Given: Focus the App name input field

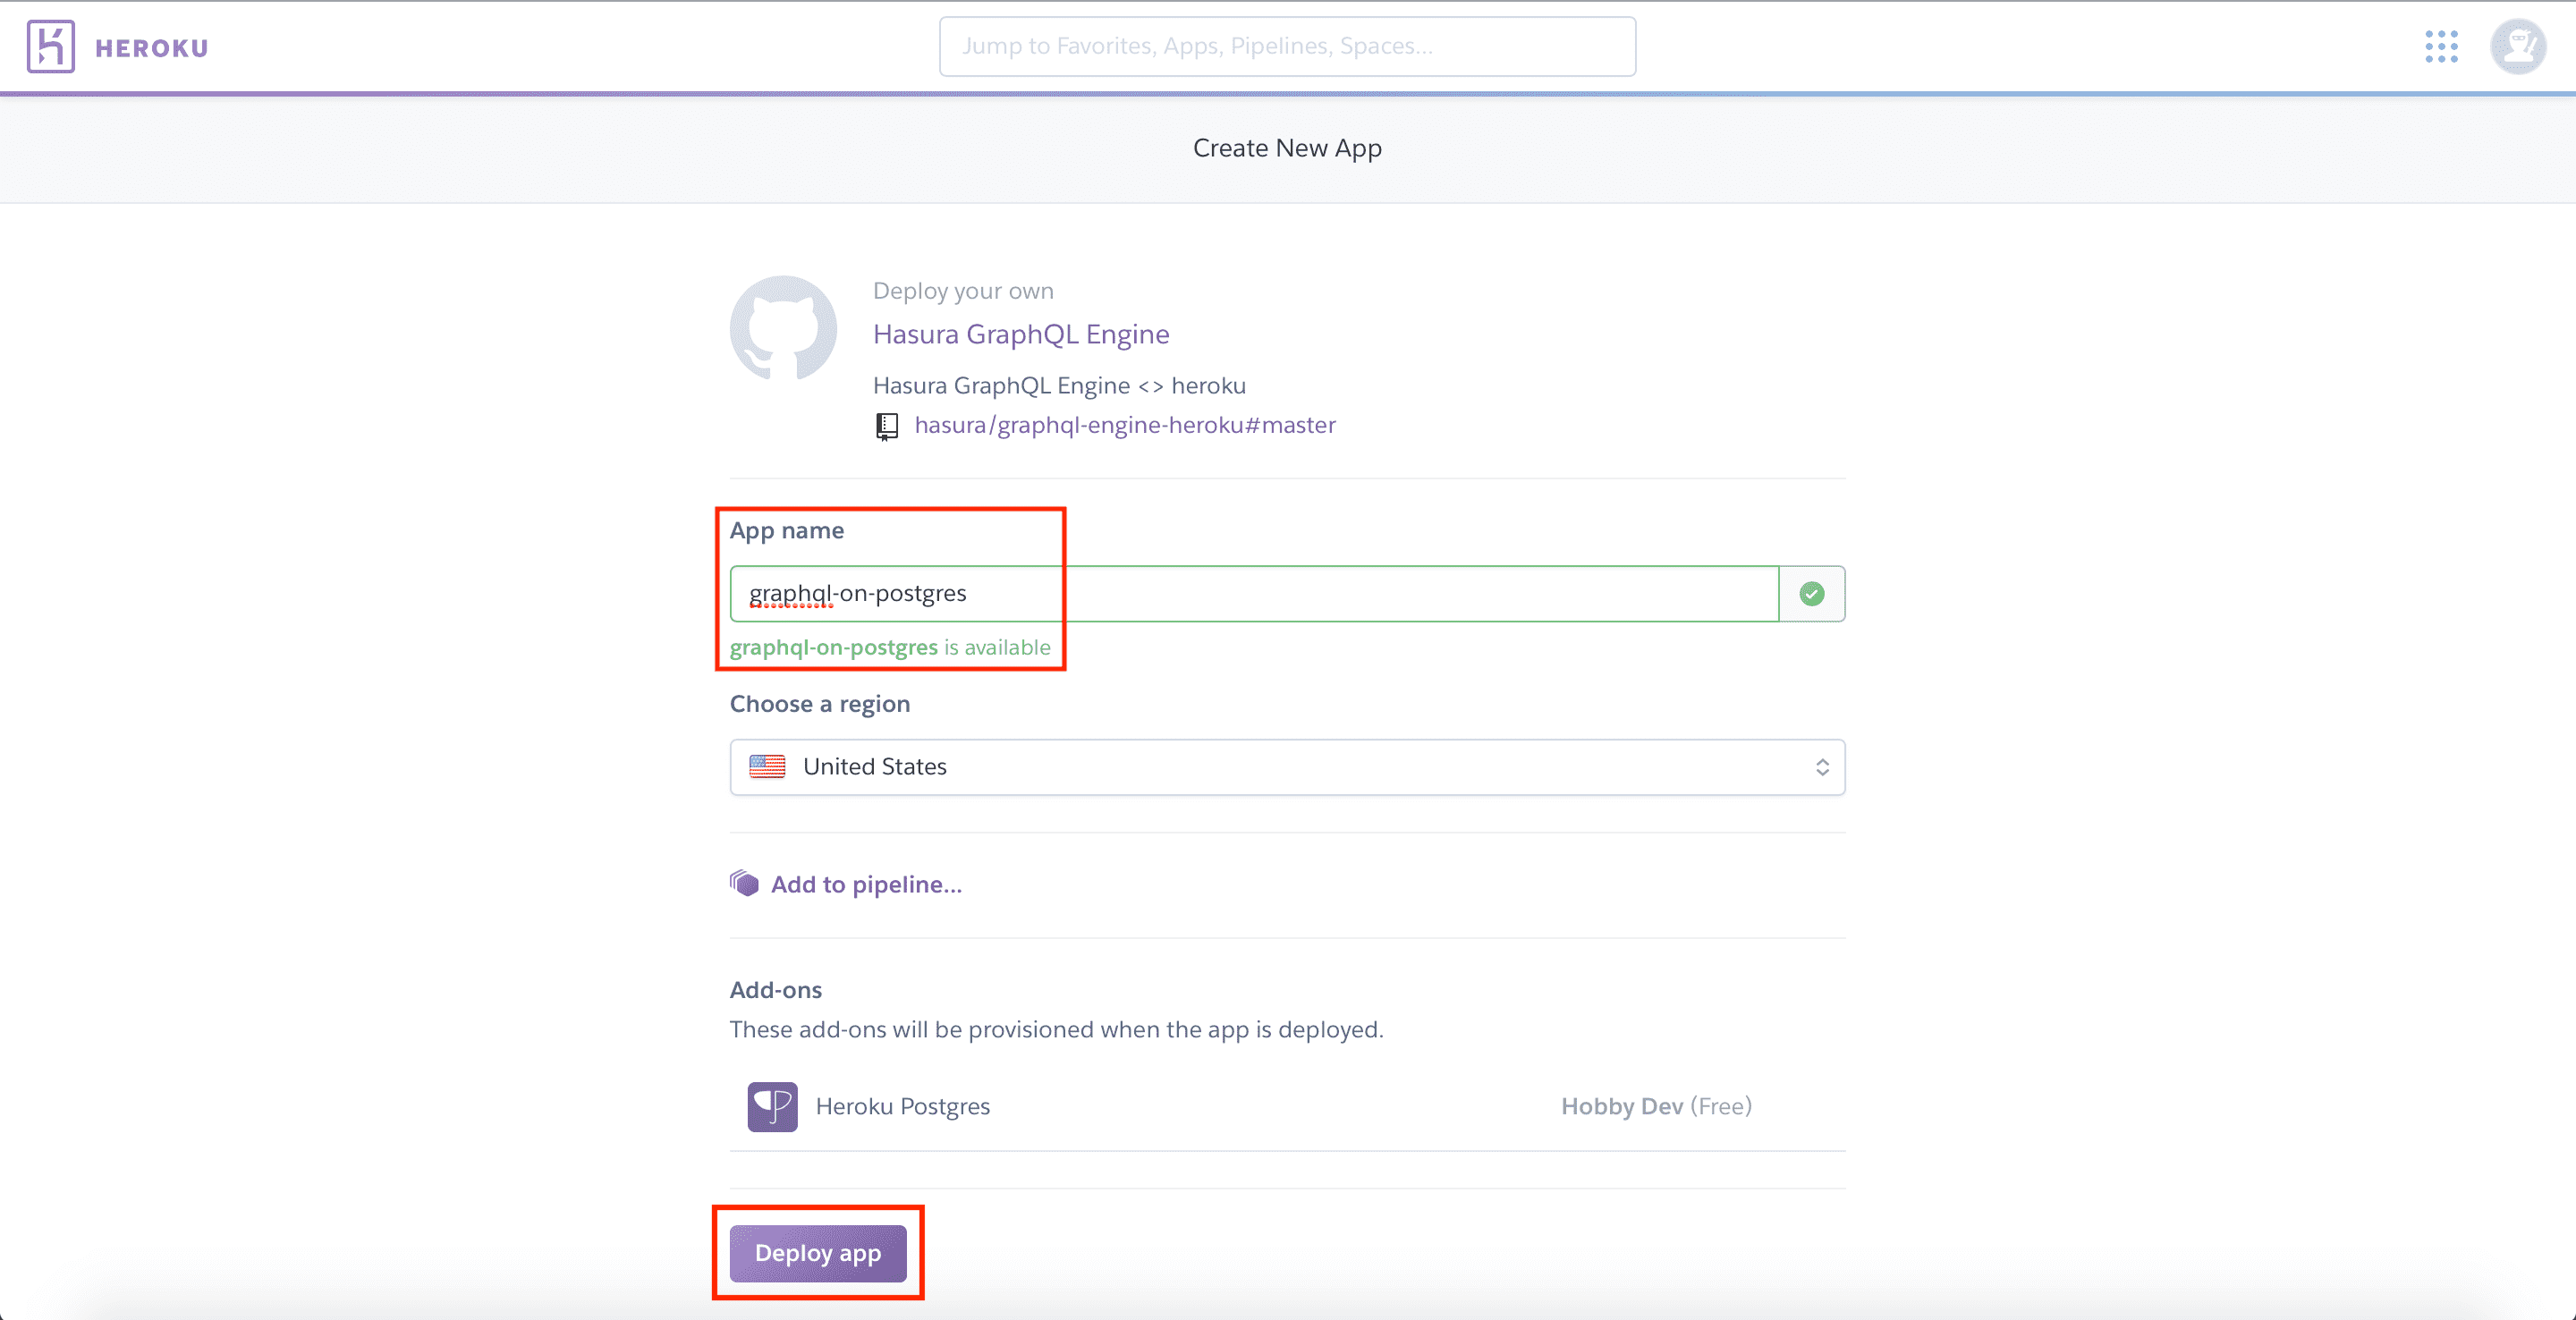Looking at the screenshot, I should pyautogui.click(x=1254, y=594).
